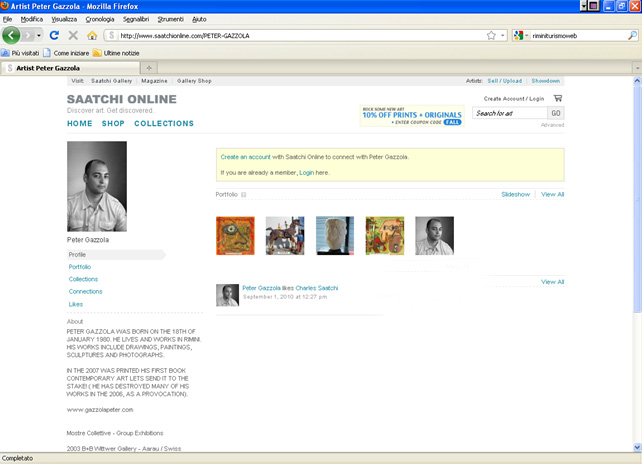Open the Visualizza menu
Screen dimensions: 642x464
point(64,19)
